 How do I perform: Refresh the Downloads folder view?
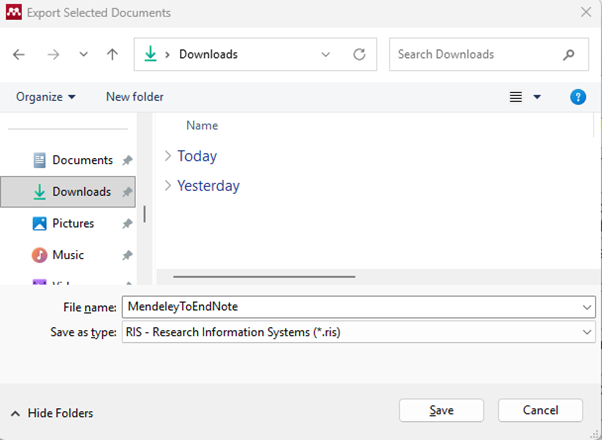tap(359, 55)
